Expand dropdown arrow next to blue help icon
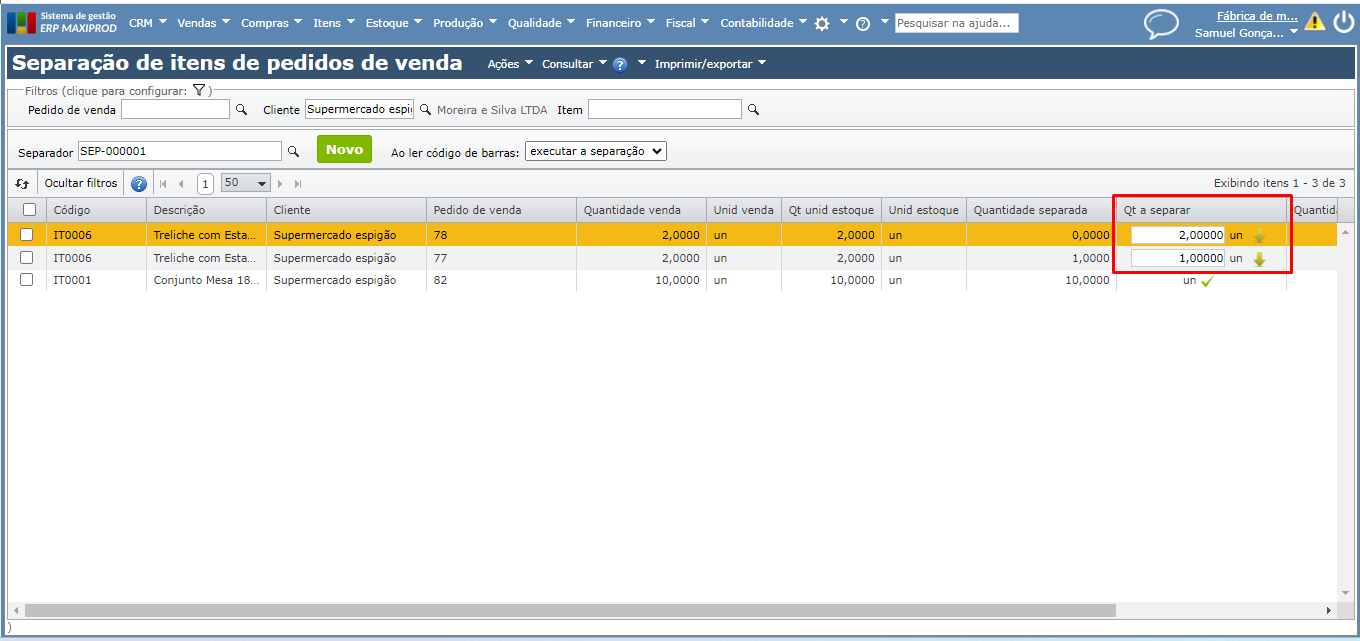This screenshot has width=1360, height=641. [641, 63]
